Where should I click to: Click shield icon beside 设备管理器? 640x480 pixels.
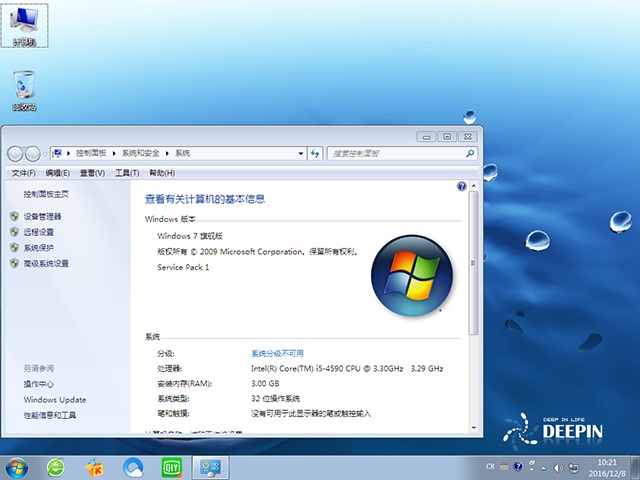[14, 216]
